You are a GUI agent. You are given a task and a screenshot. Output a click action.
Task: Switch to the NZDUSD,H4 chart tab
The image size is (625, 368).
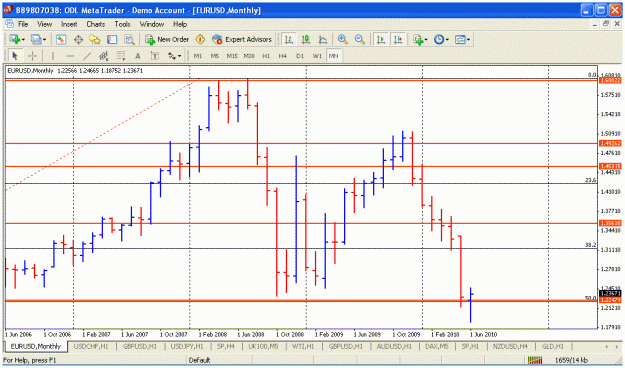coord(510,346)
